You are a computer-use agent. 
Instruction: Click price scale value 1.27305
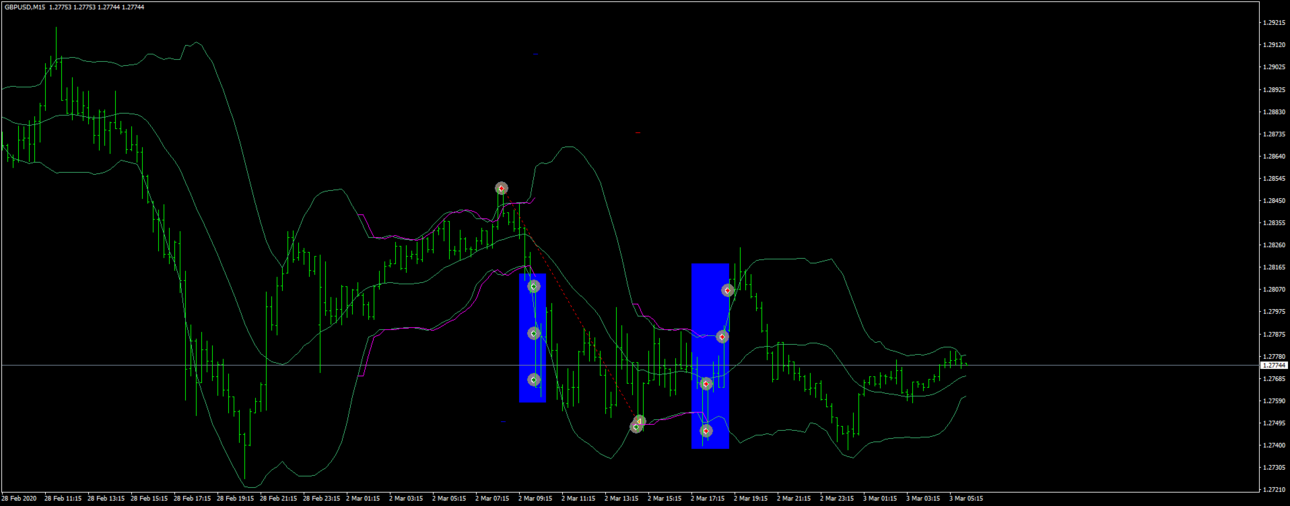(1274, 467)
